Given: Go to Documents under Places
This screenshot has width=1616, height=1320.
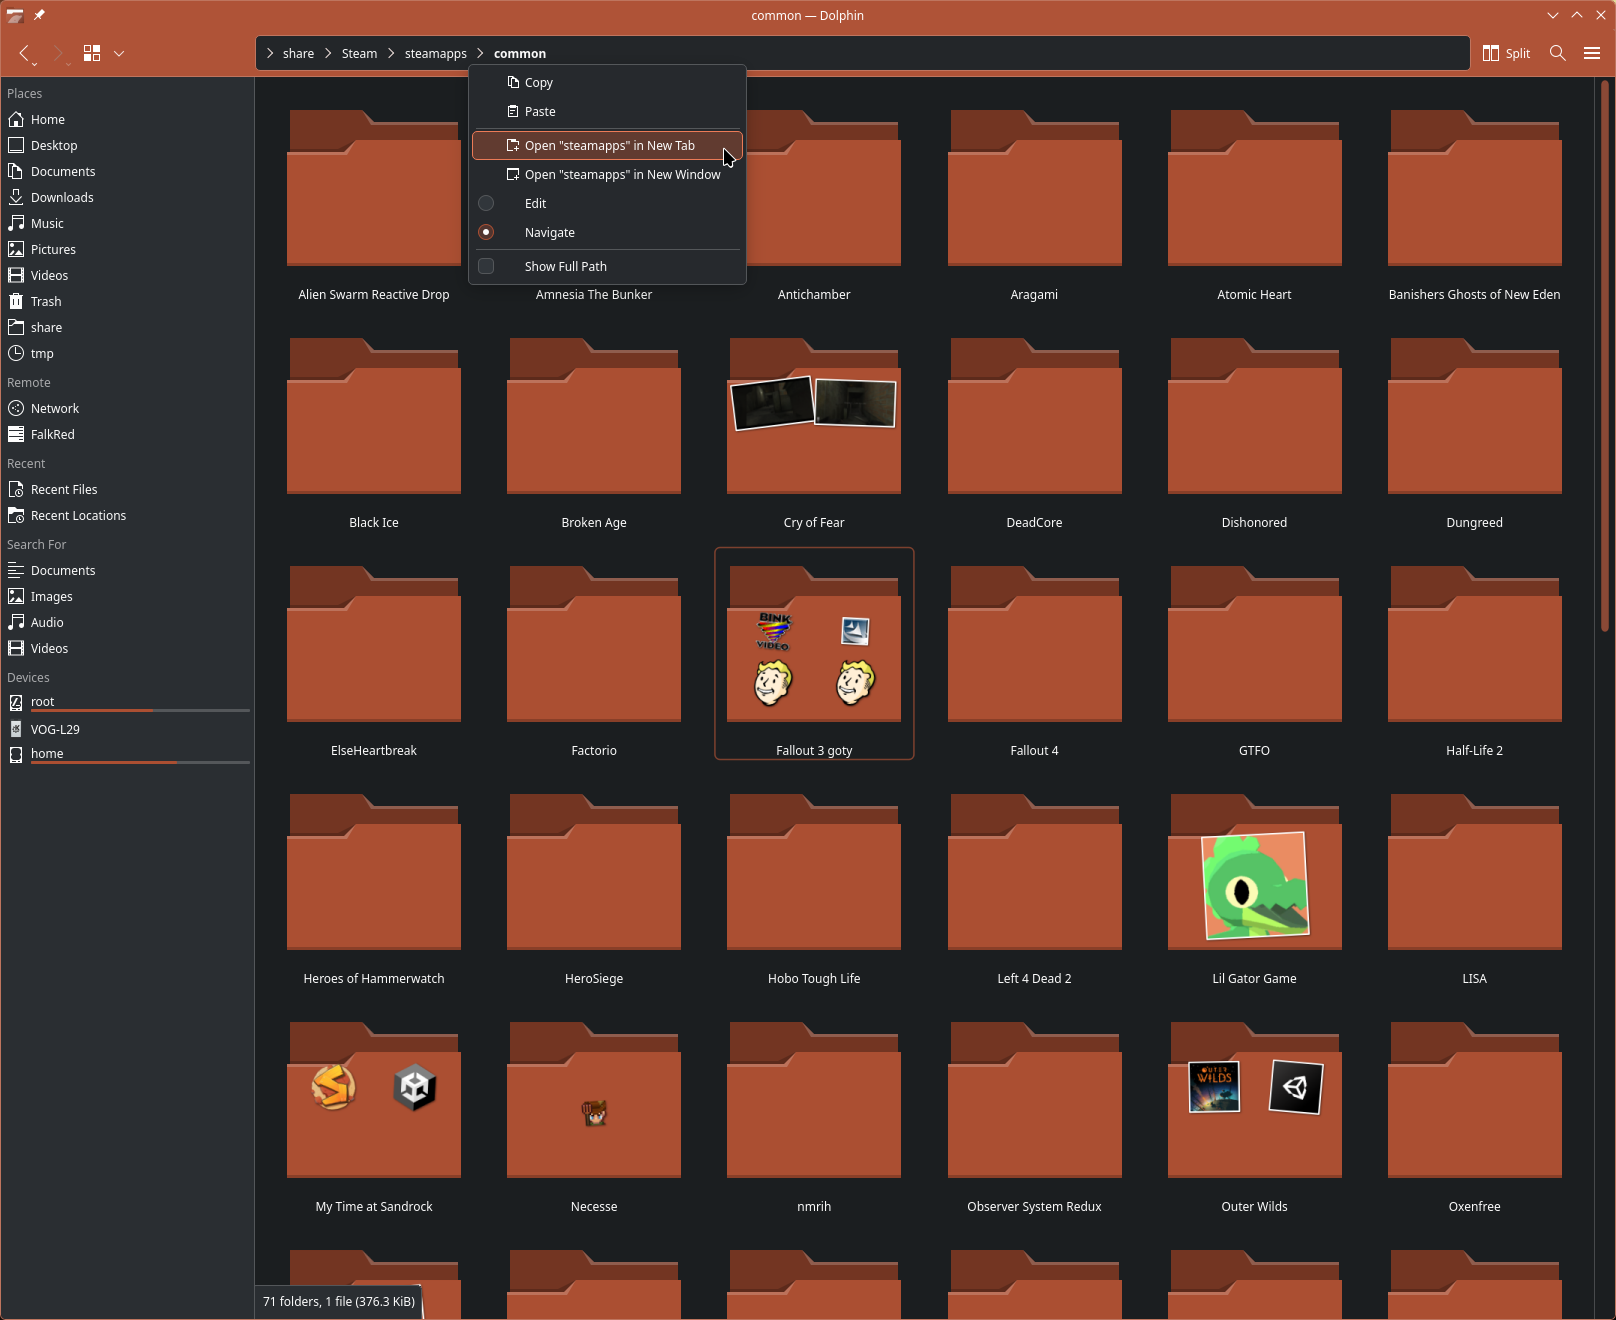Looking at the screenshot, I should click(x=127, y=171).
